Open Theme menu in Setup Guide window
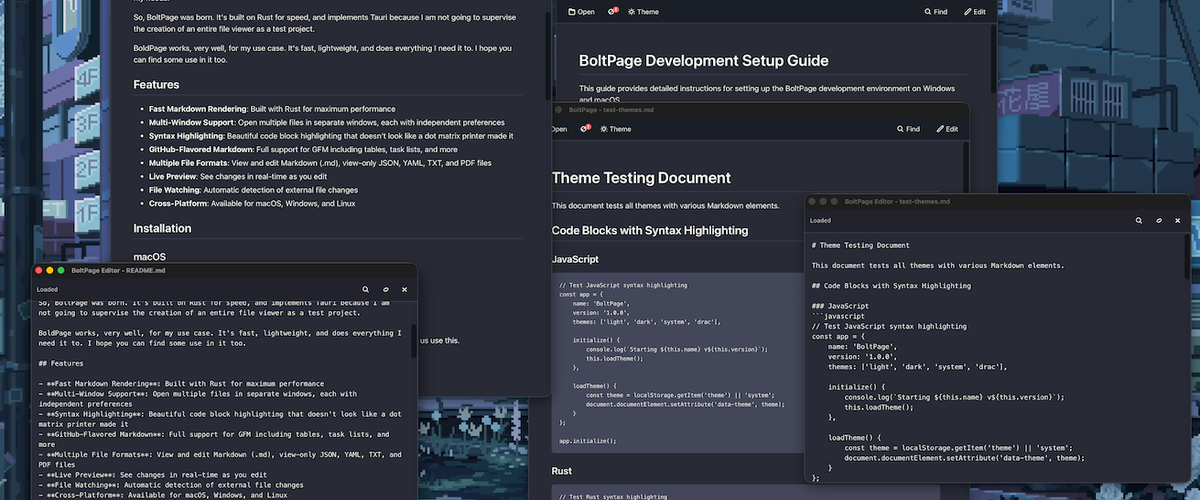 point(643,12)
